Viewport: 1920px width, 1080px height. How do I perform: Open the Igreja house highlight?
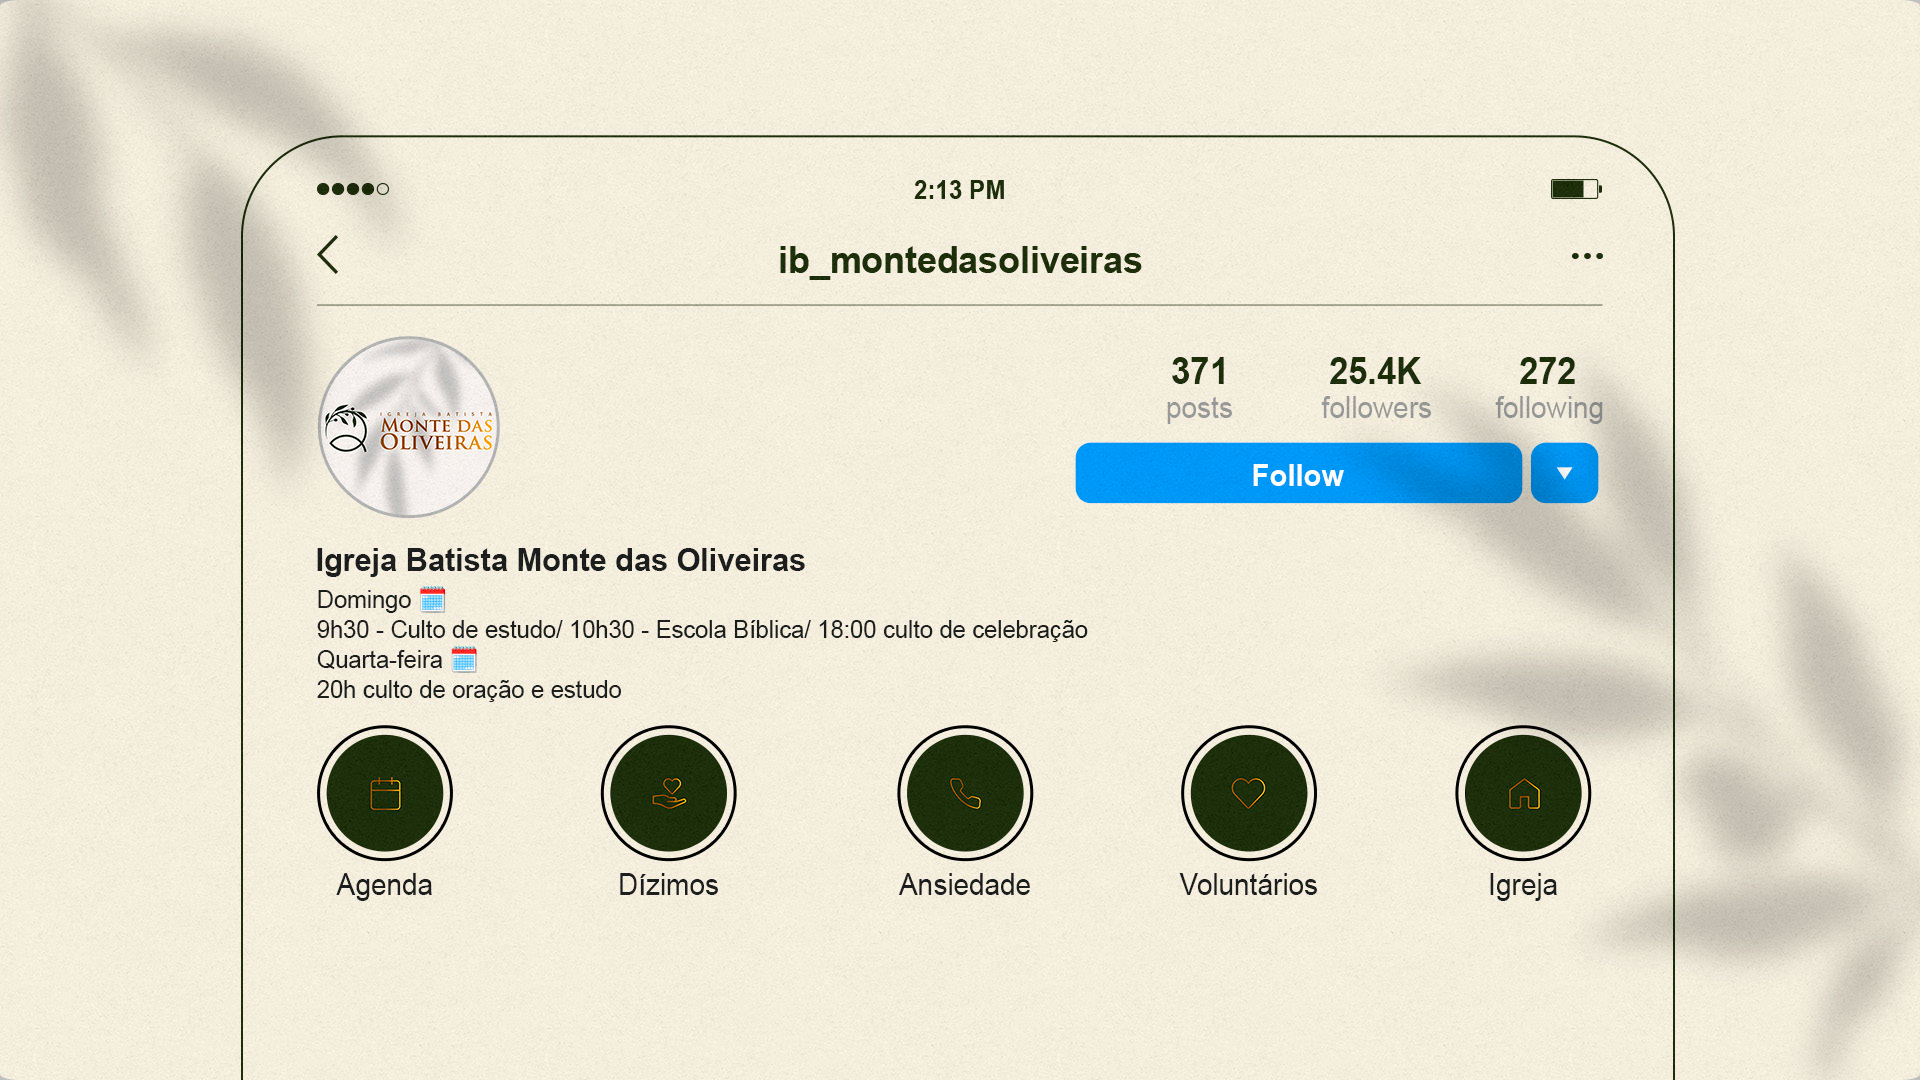pos(1522,793)
